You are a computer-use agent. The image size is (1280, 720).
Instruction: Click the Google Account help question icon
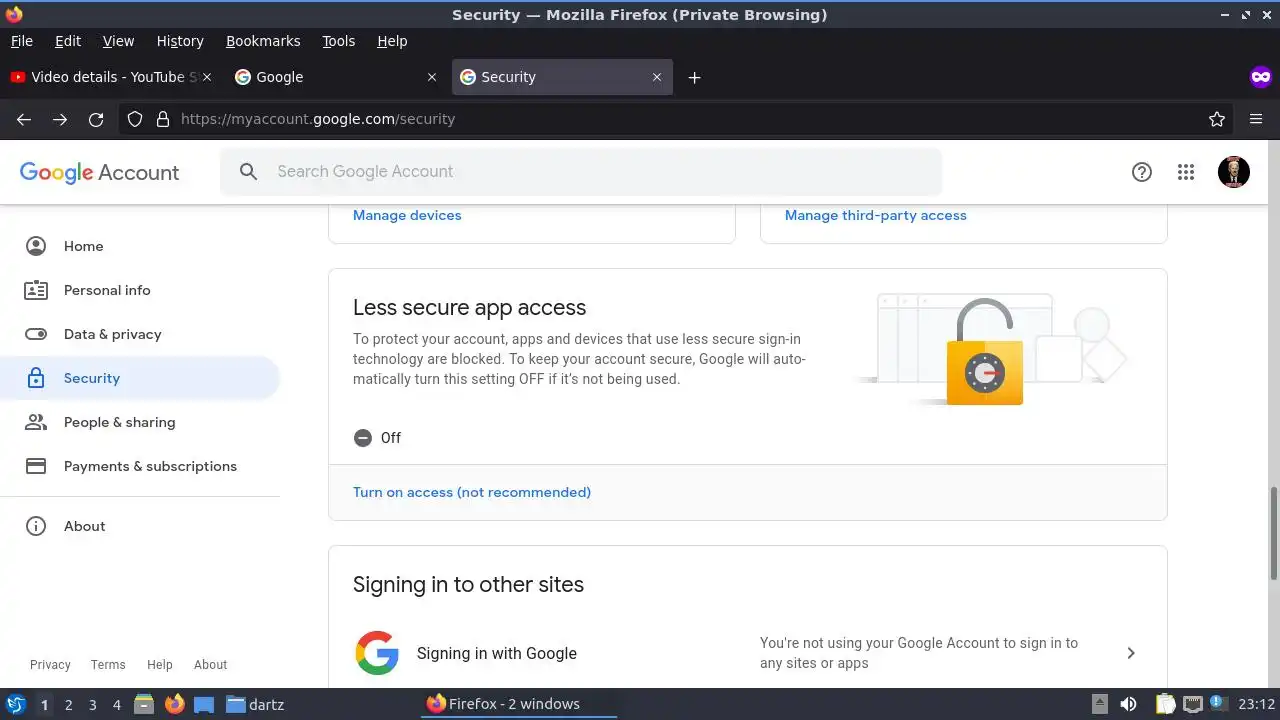point(1142,172)
